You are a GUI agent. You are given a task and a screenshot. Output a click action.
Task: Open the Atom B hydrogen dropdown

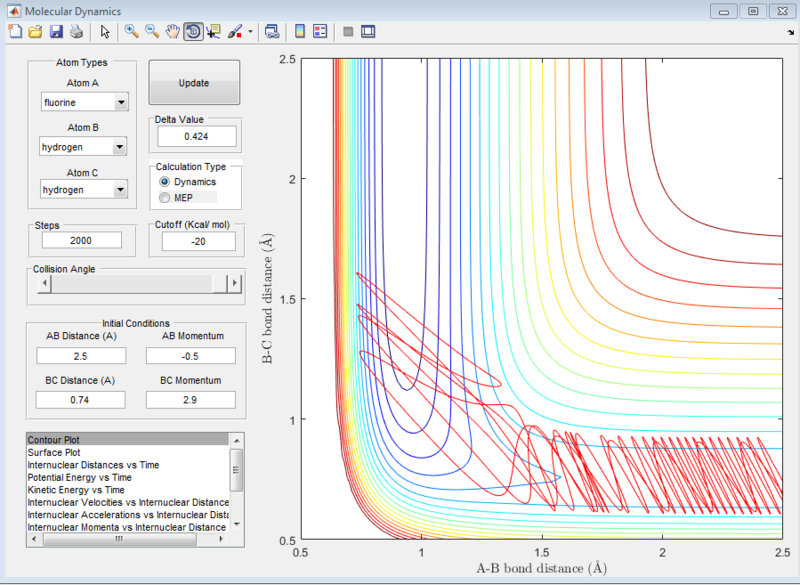point(121,147)
